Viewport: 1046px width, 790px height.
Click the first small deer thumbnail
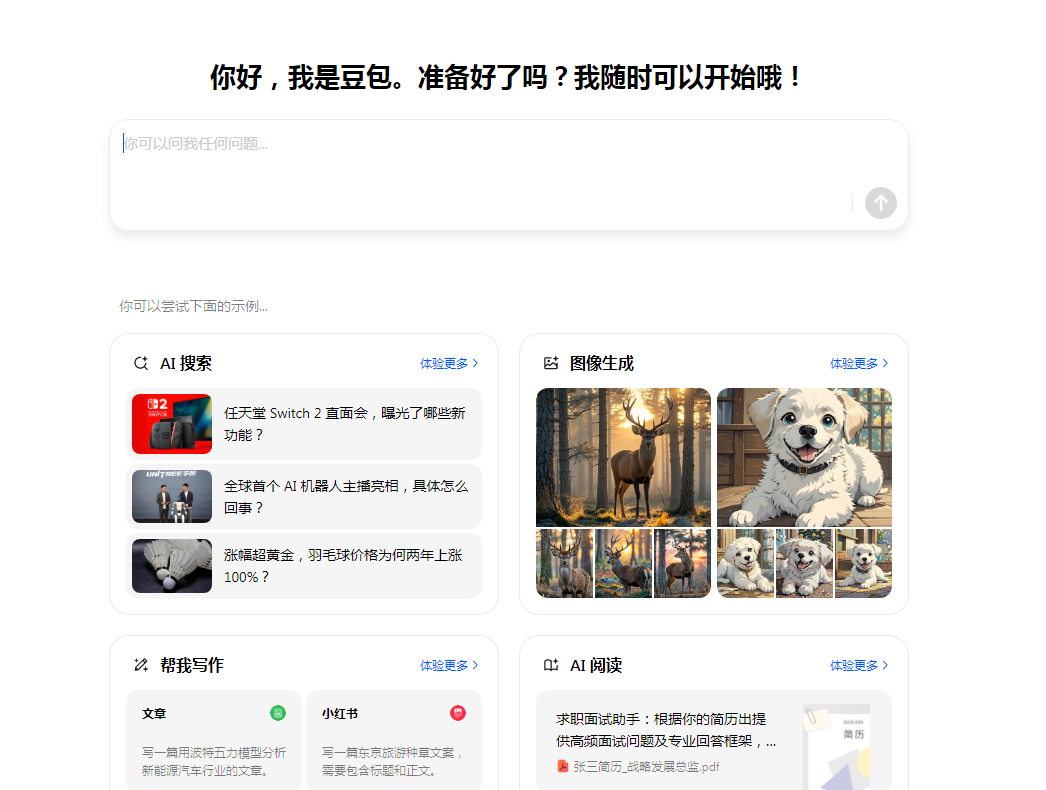click(565, 562)
